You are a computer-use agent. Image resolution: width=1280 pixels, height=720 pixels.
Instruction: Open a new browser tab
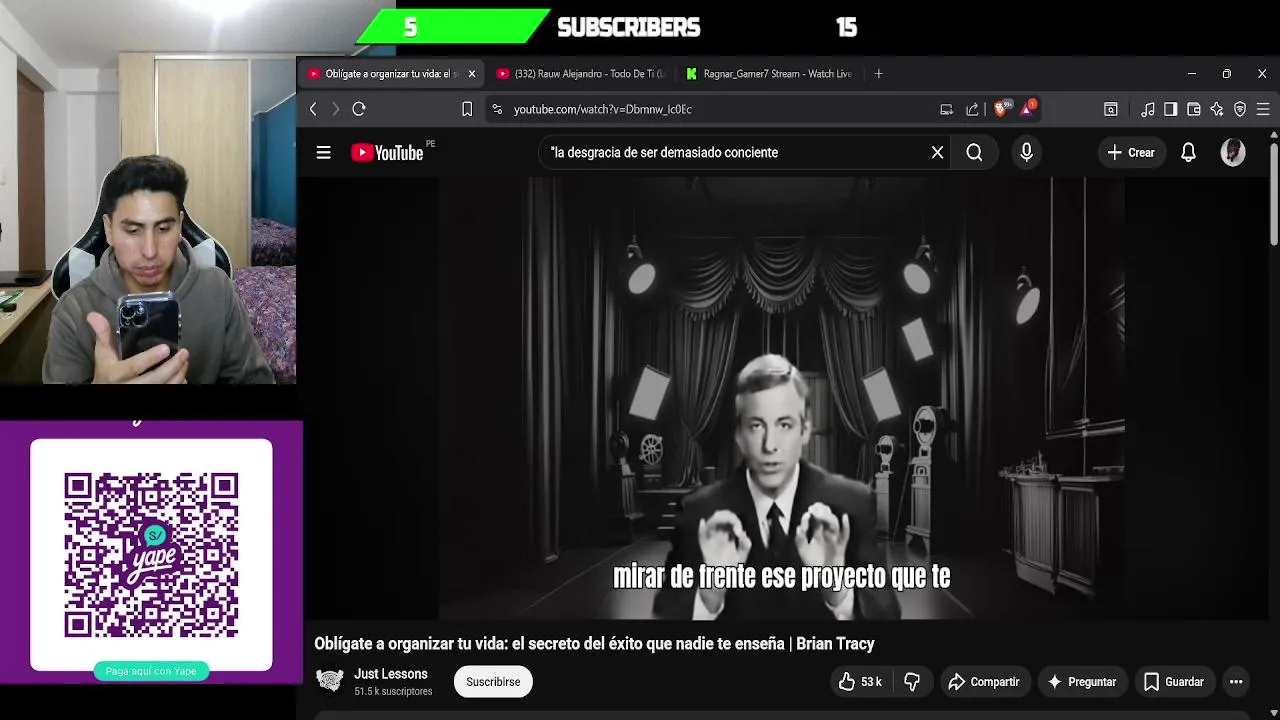pos(879,74)
